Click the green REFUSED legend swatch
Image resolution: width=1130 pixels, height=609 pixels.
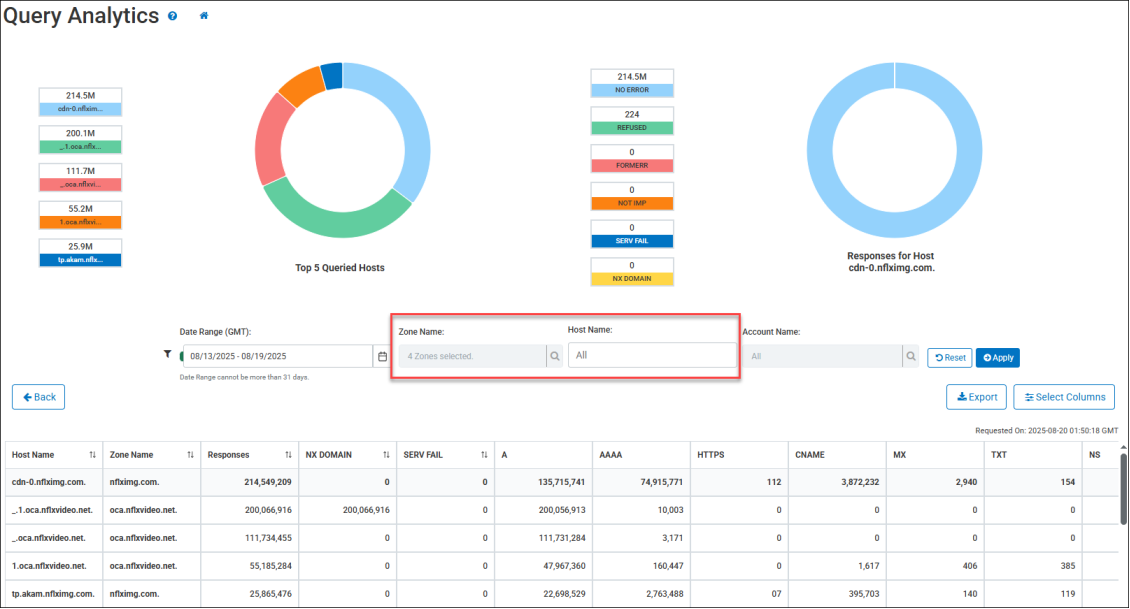click(632, 128)
